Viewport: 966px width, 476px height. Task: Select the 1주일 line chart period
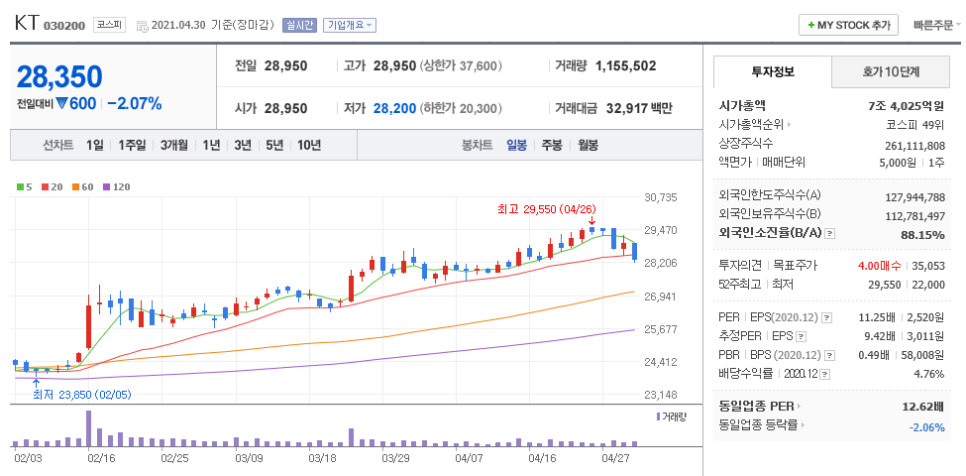tap(132, 145)
